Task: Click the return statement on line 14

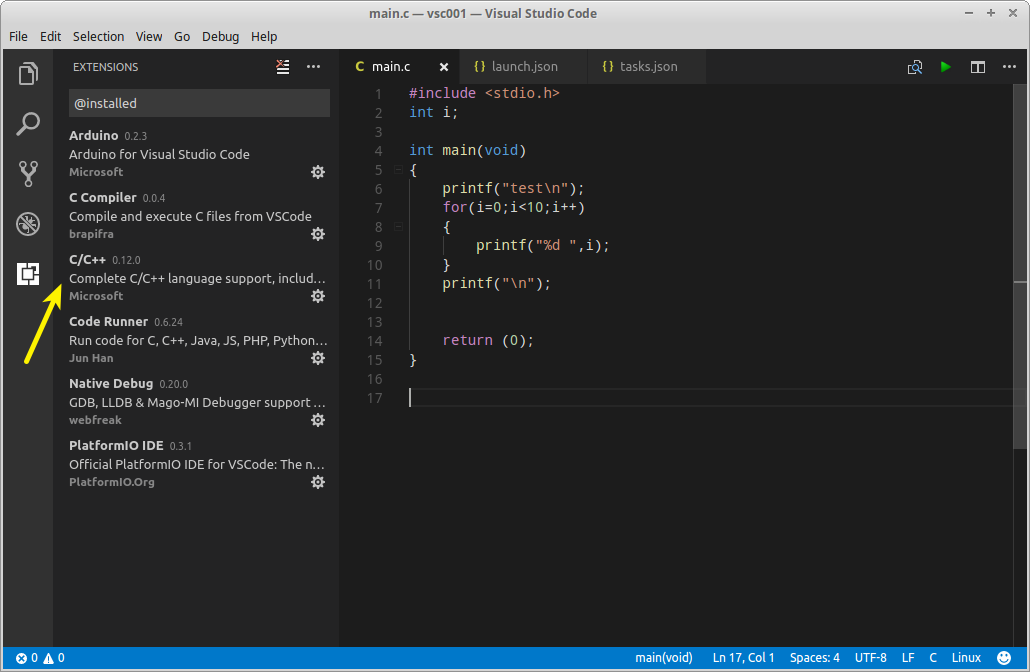Action: 488,340
